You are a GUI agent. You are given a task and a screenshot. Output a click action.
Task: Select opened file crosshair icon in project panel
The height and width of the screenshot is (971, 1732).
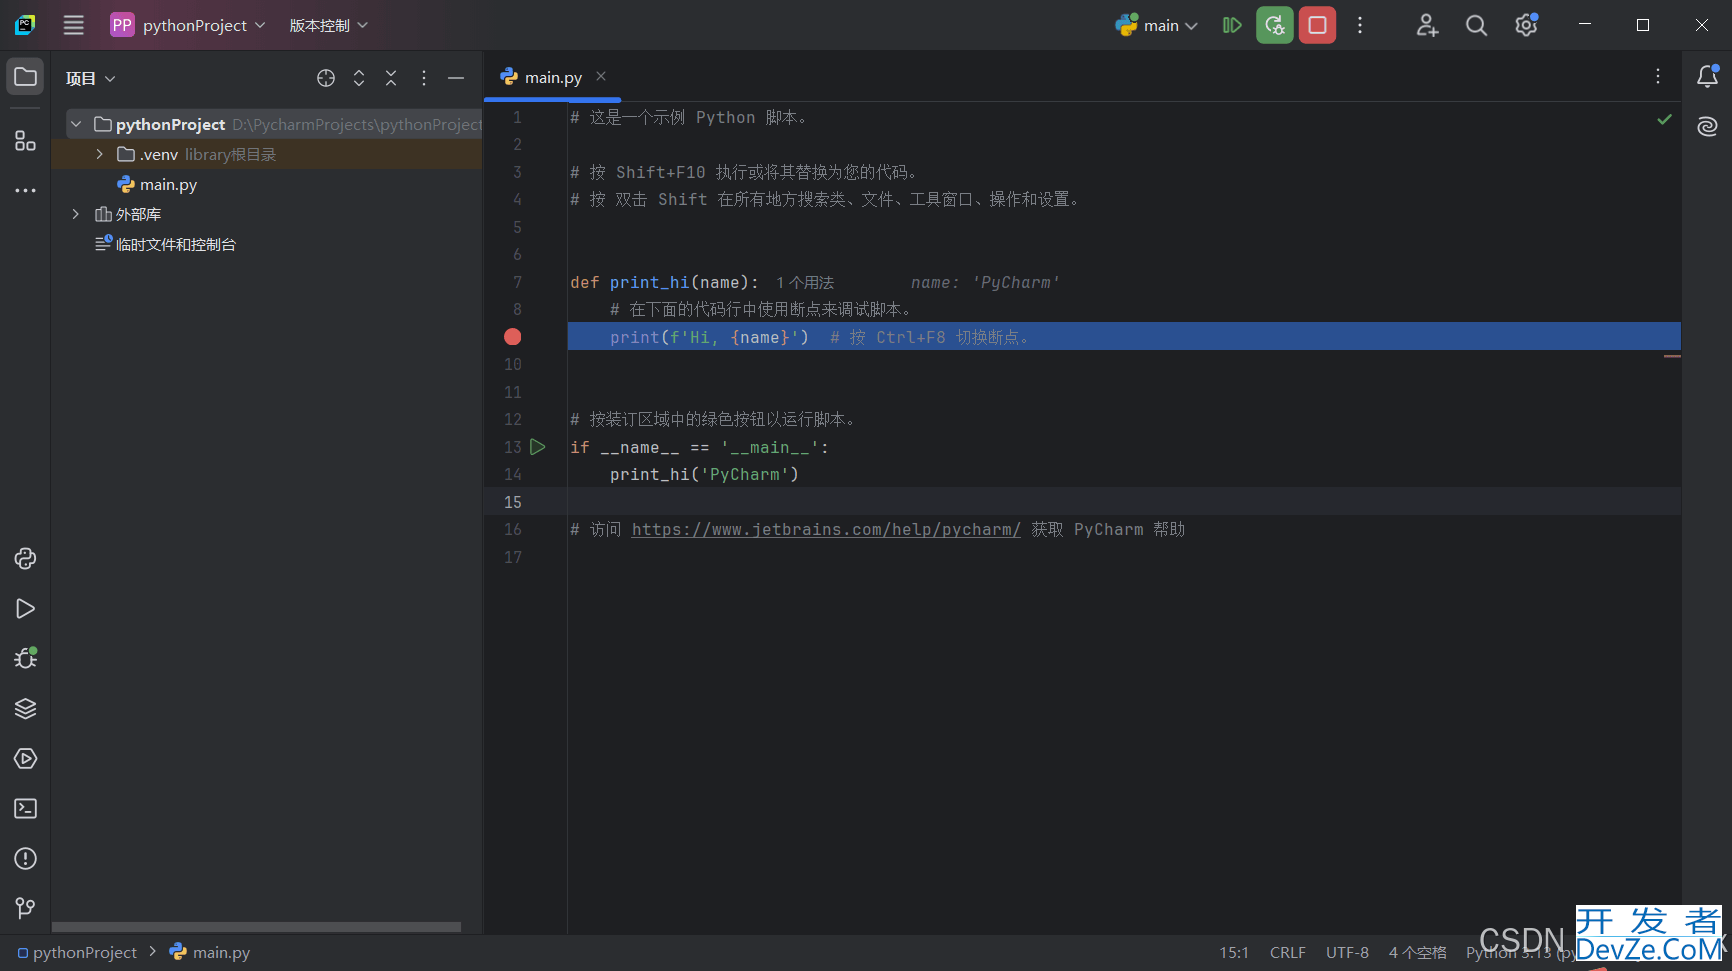point(326,78)
